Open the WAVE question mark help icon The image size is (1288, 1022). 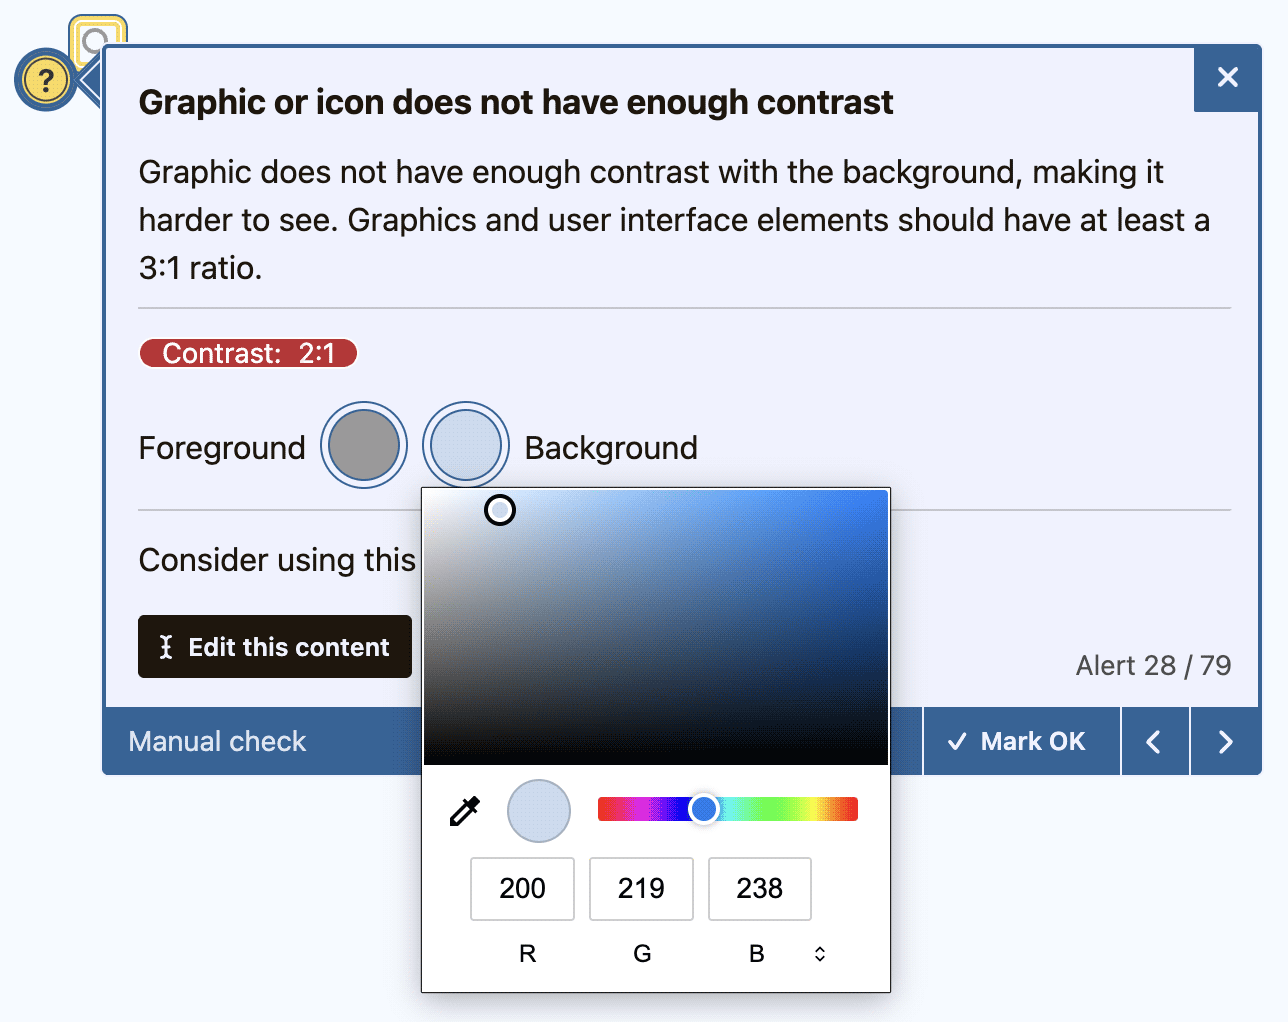46,79
